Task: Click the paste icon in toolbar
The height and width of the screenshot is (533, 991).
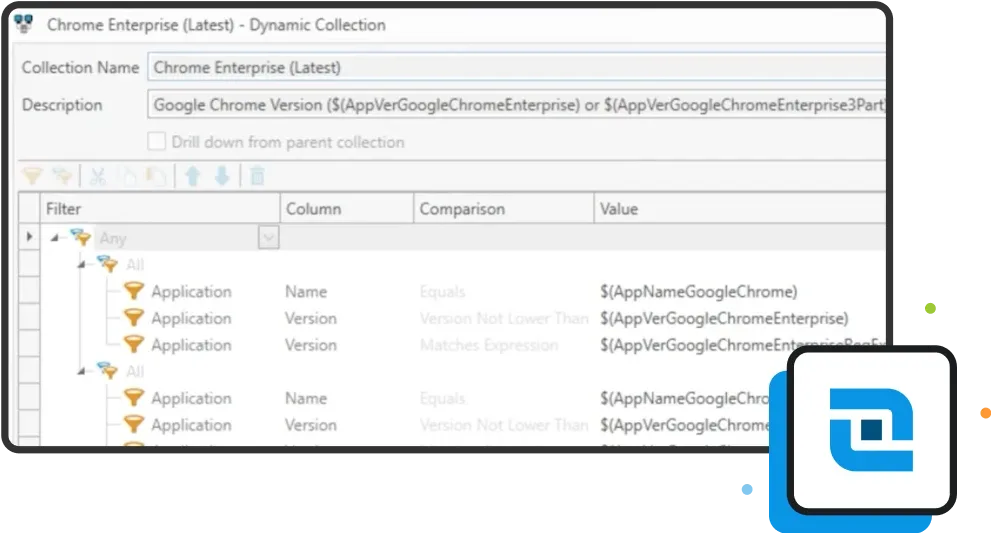Action: click(155, 176)
